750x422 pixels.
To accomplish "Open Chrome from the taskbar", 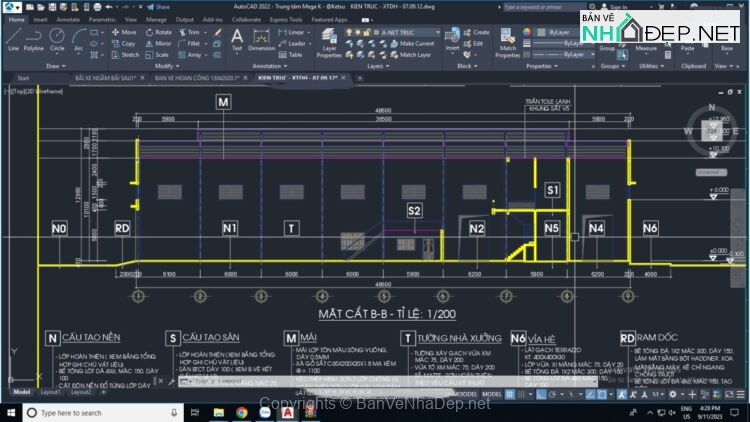I will (242, 412).
